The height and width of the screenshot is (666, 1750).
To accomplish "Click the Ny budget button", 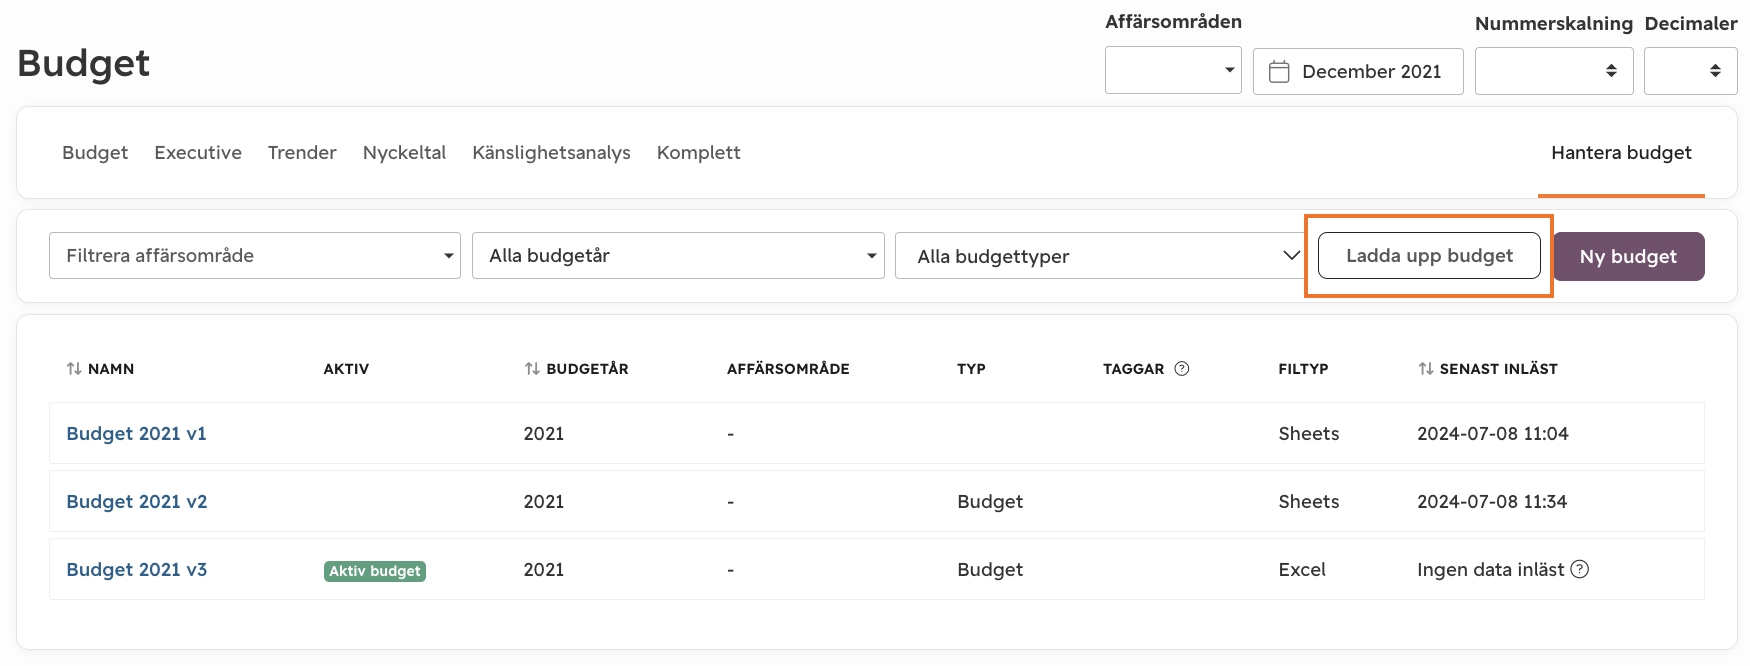I will coord(1628,256).
